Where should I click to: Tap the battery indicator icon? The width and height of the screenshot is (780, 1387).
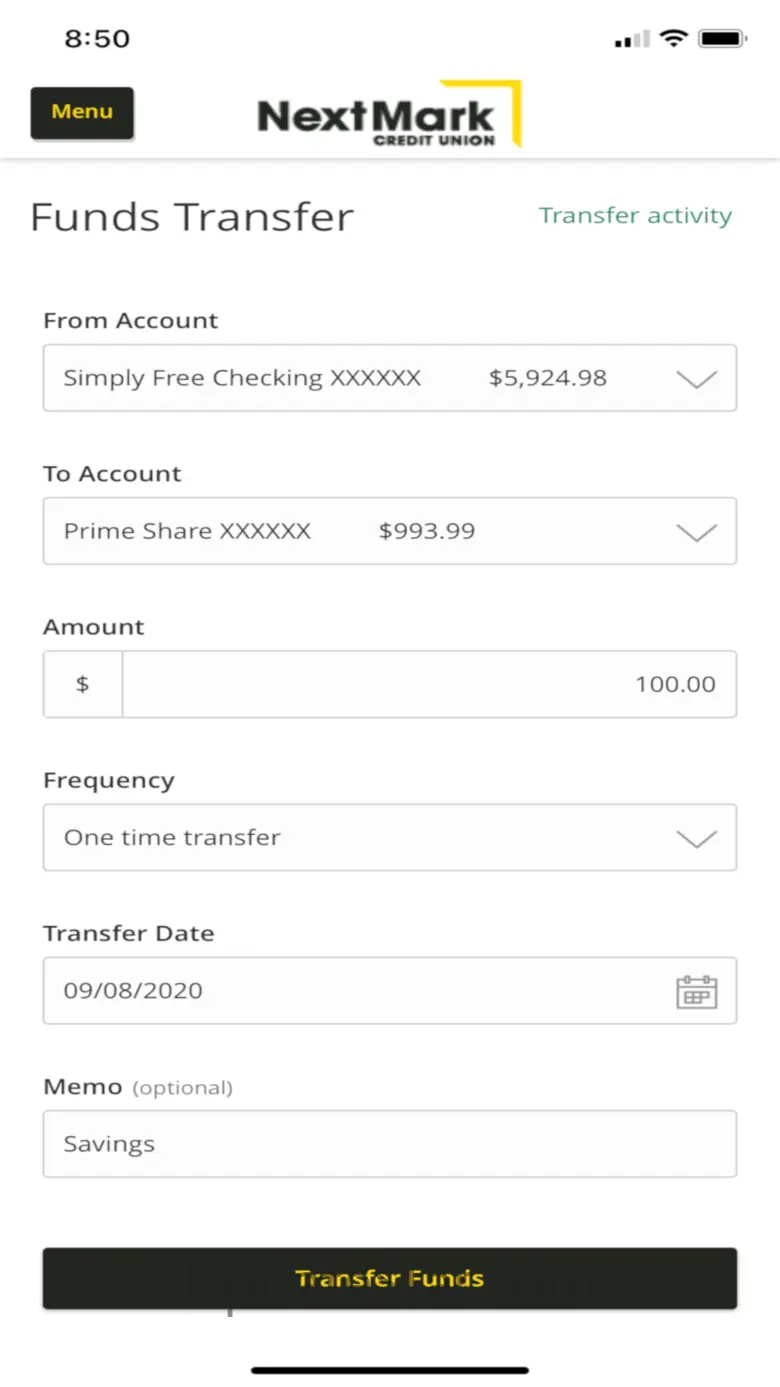[722, 39]
